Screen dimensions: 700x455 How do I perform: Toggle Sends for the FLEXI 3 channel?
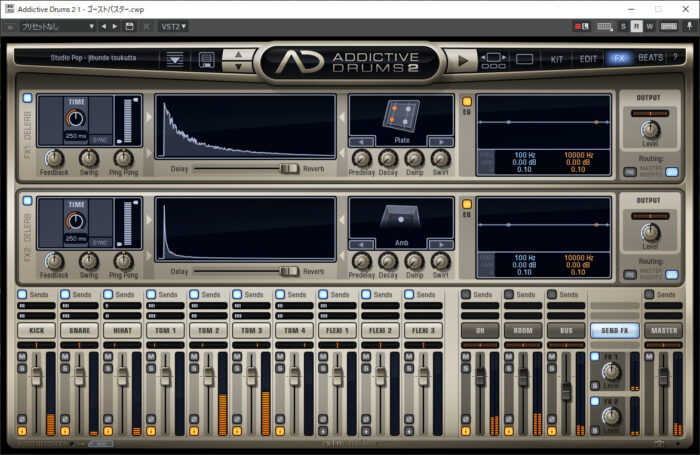tap(409, 294)
